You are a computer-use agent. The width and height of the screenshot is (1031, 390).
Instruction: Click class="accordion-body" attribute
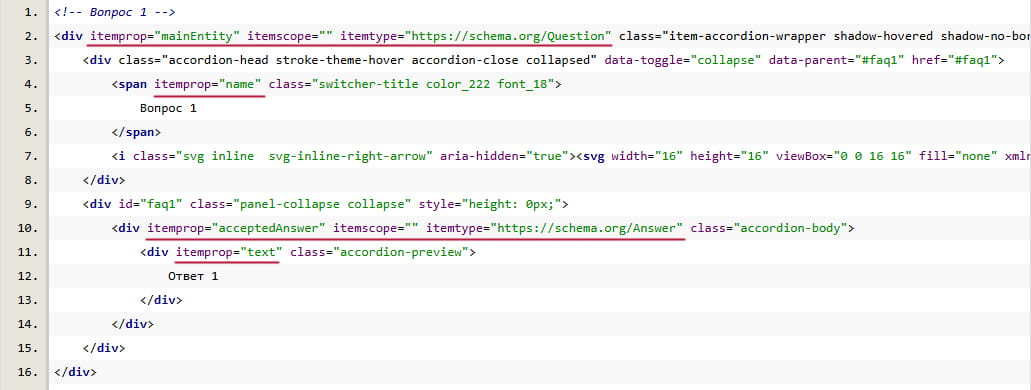(769, 228)
